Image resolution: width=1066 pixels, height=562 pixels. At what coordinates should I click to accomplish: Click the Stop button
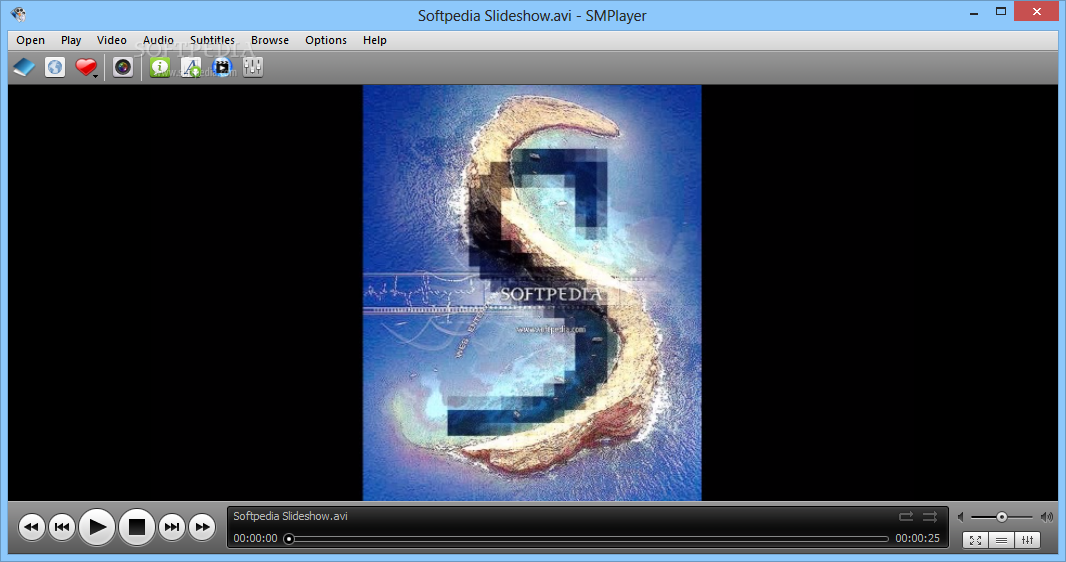point(137,527)
